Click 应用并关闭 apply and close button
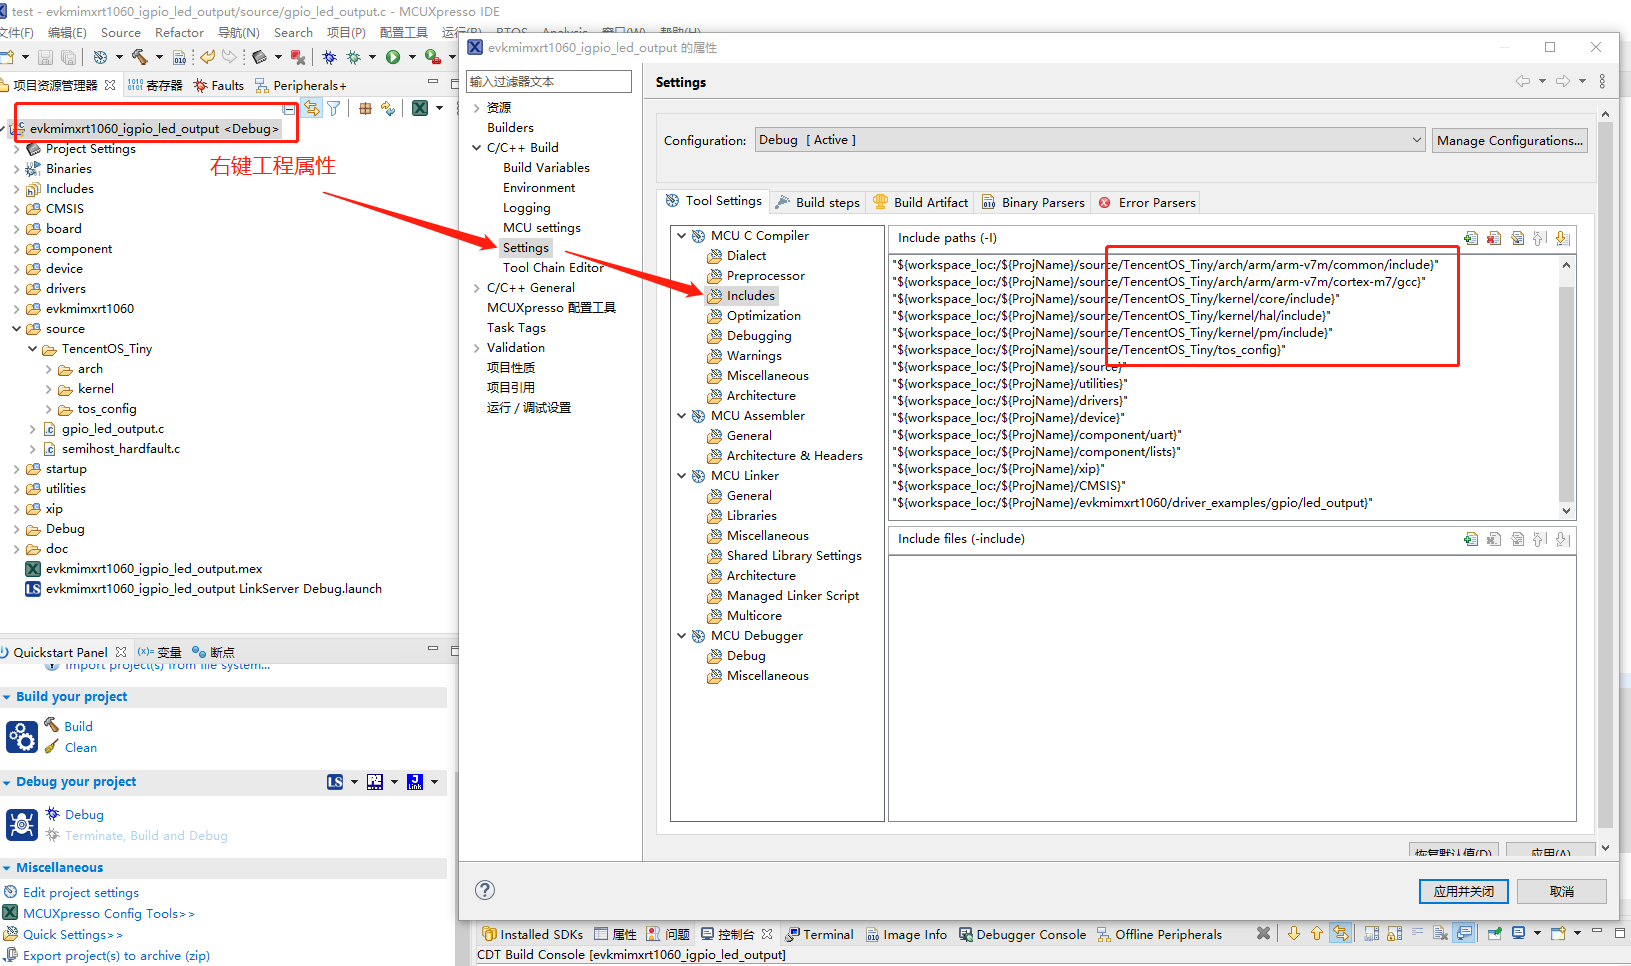The width and height of the screenshot is (1631, 966). pyautogui.click(x=1464, y=891)
